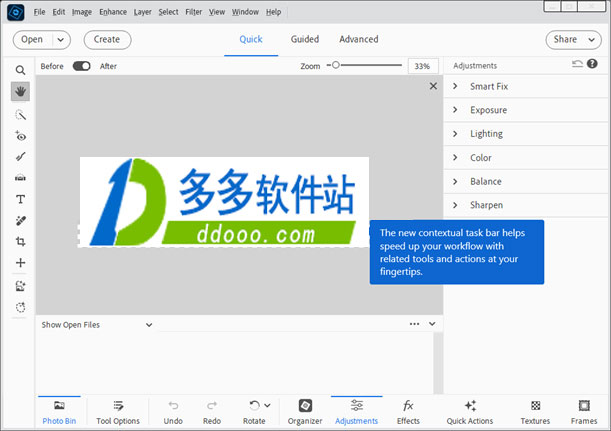Choose the Eye tool
The height and width of the screenshot is (431, 611).
click(x=20, y=136)
